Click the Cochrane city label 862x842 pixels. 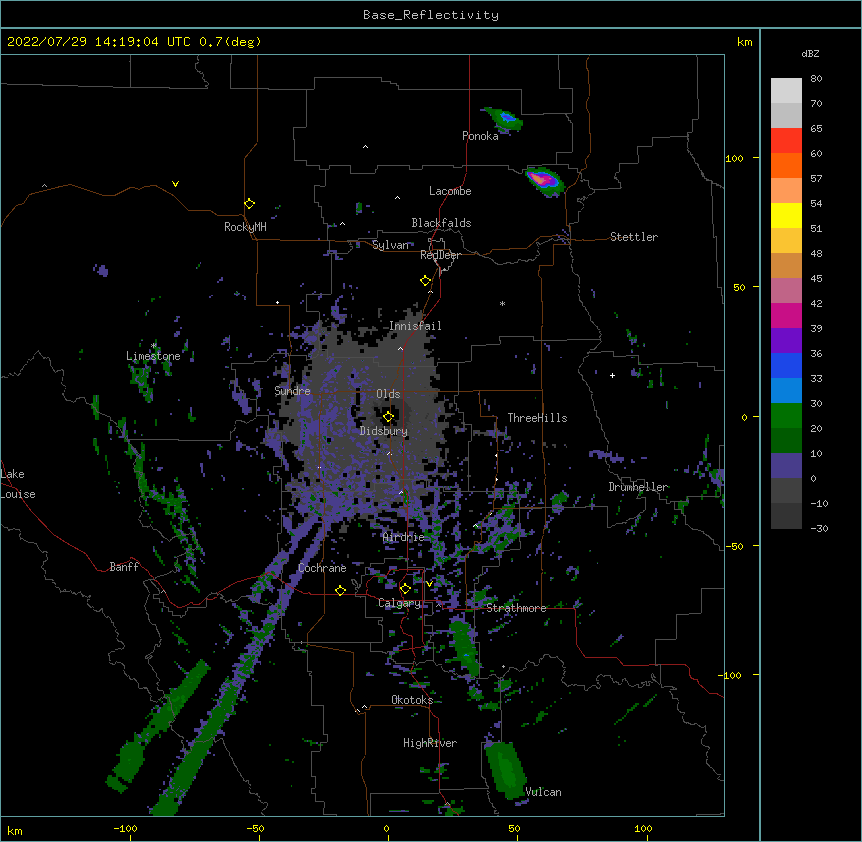coord(322,568)
